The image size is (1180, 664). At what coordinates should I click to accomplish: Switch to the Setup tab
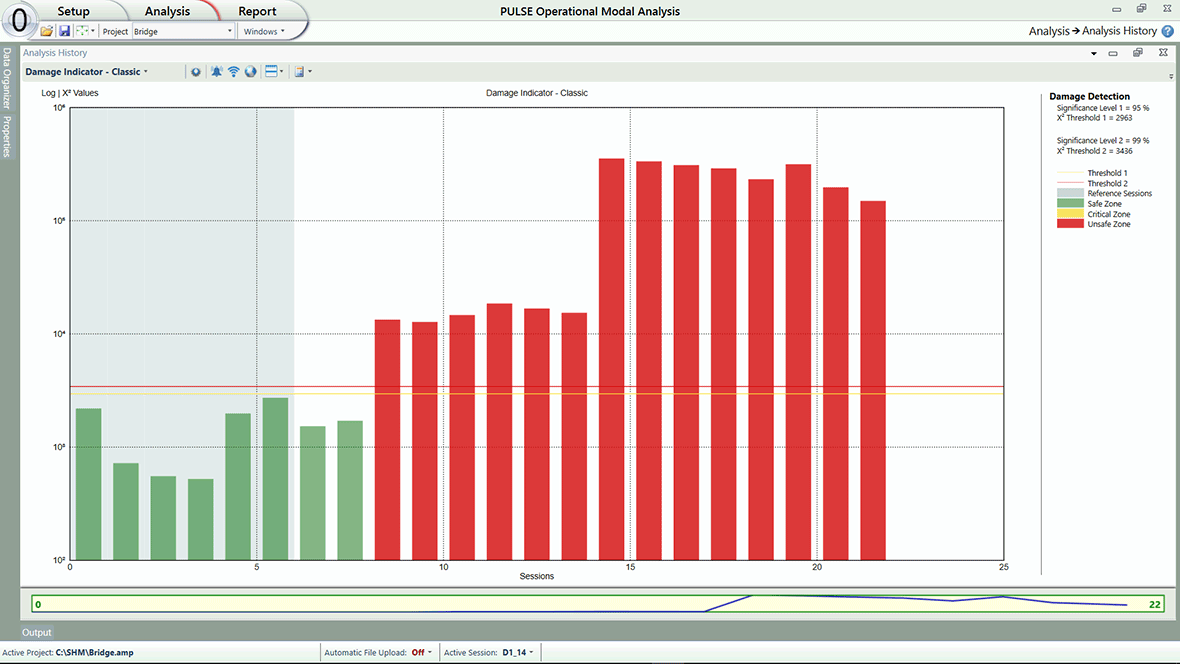click(73, 11)
